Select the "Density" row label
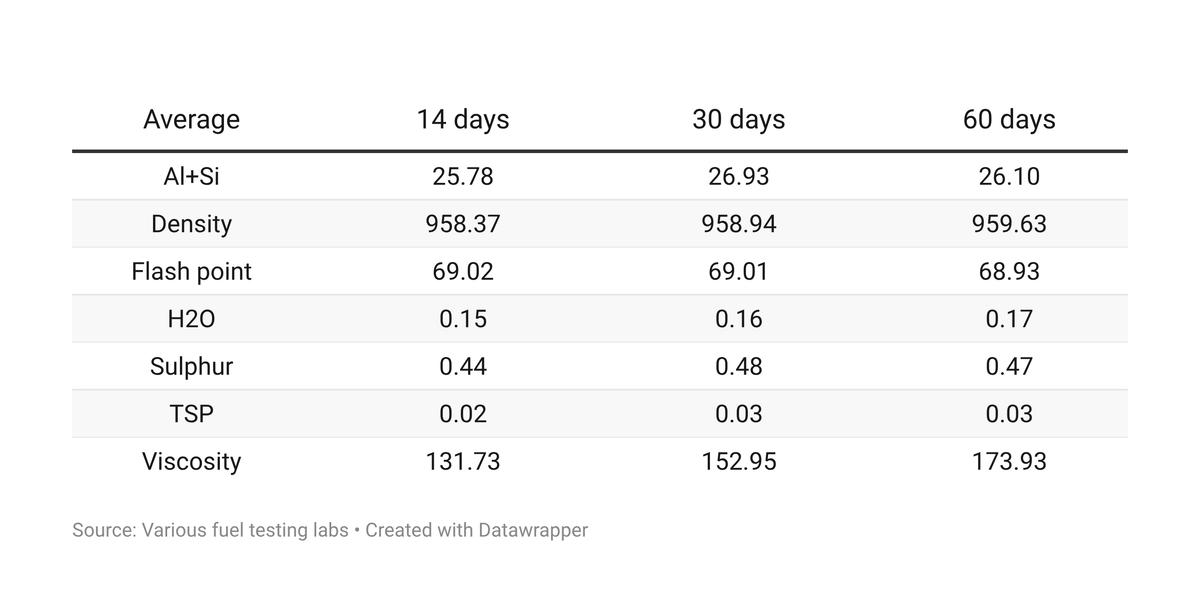This screenshot has height=614, width=1200. tap(191, 224)
